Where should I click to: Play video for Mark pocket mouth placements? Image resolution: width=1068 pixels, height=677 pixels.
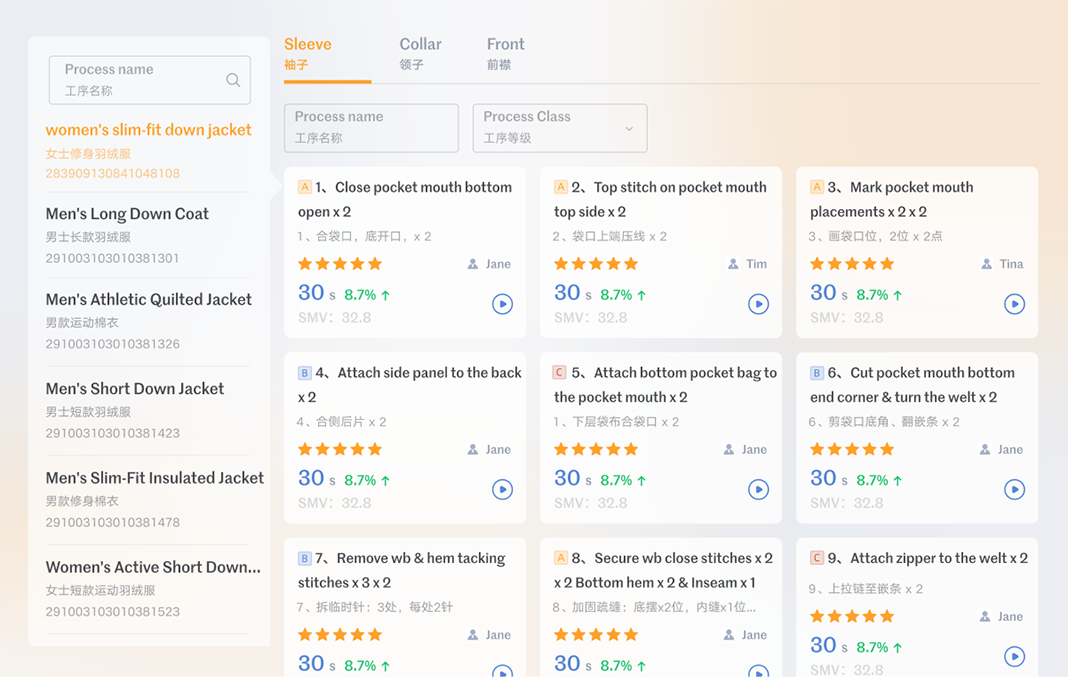pyautogui.click(x=1014, y=304)
